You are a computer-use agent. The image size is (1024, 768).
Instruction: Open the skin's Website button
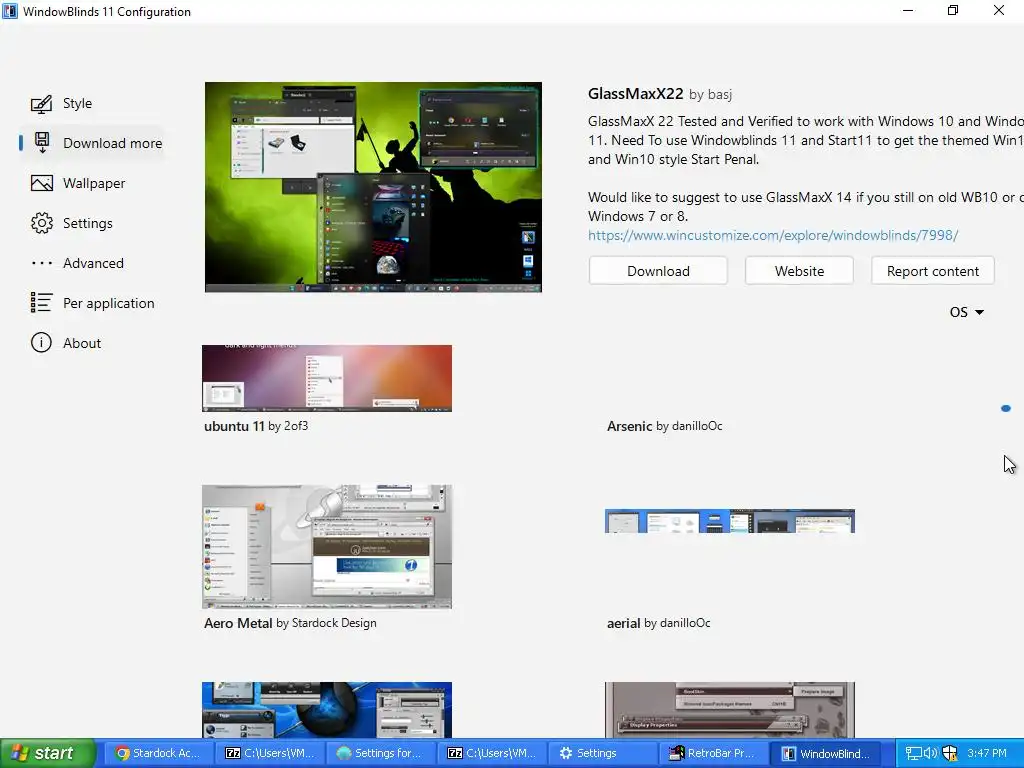(x=799, y=271)
